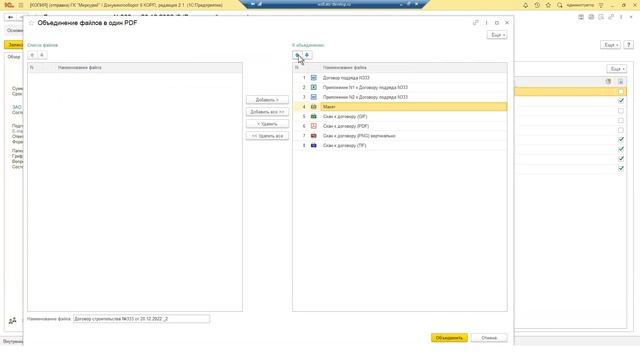Click '<< Удалить все' button
Screen dimensions: 640x360
(267, 136)
